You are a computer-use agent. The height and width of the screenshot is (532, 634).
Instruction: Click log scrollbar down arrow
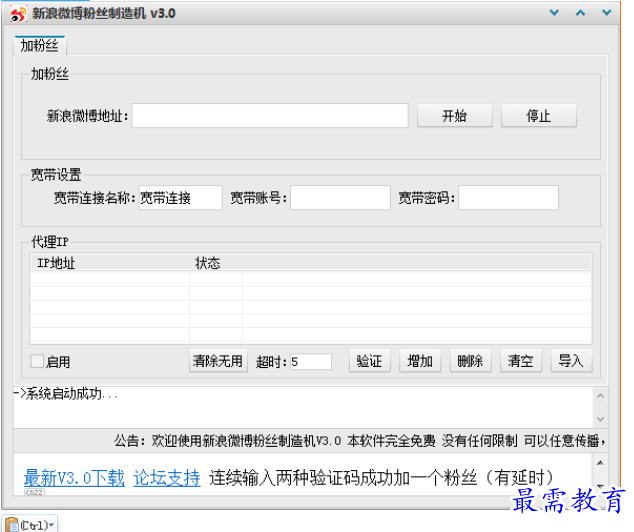tap(600, 419)
